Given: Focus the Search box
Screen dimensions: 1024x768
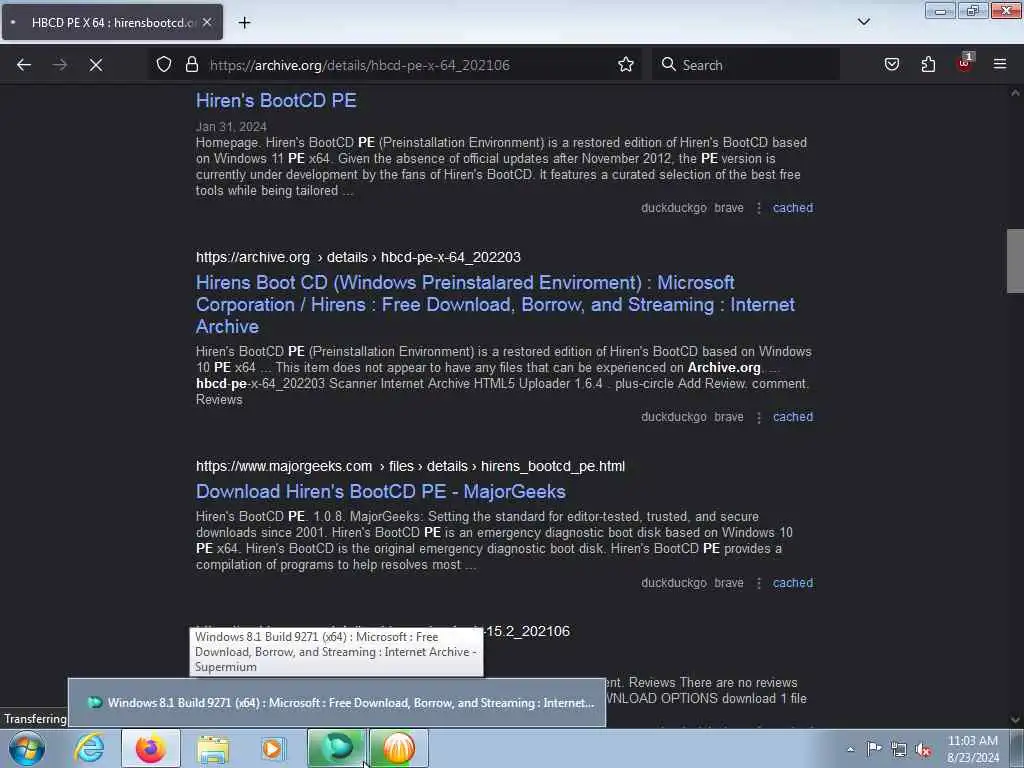Looking at the screenshot, I should [x=745, y=65].
